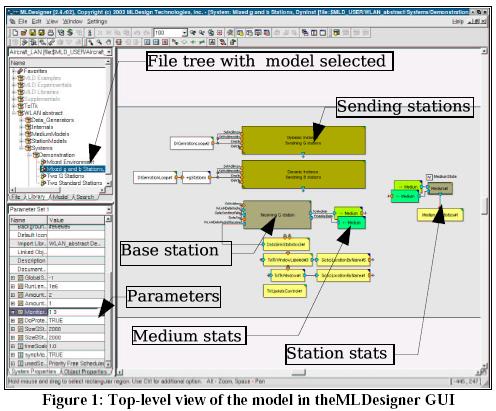Open the Settings menu

(x=97, y=21)
